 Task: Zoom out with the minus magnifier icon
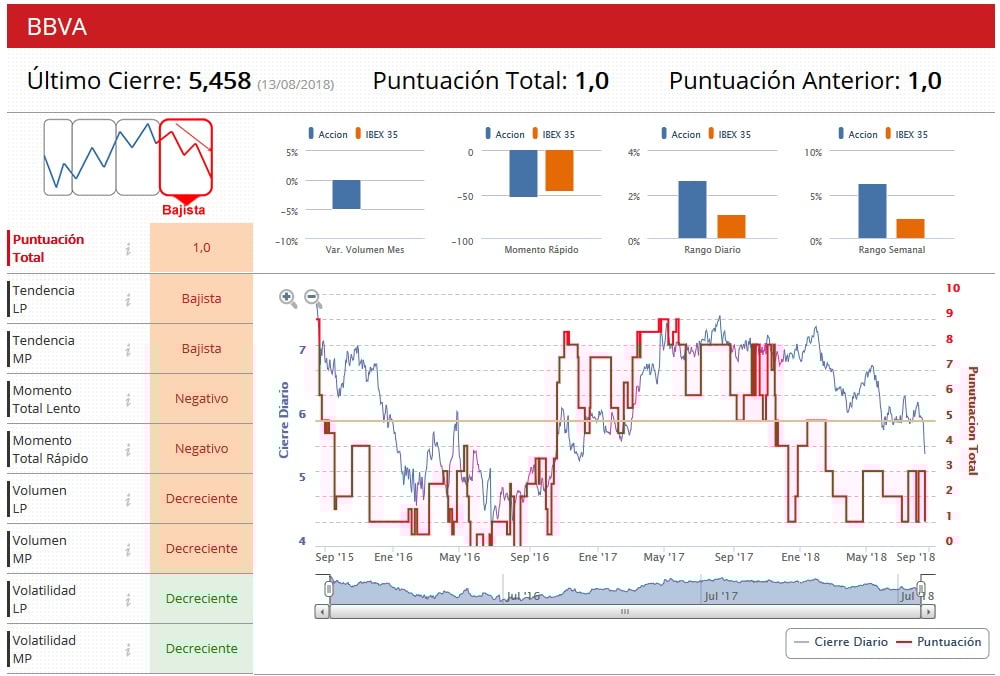click(x=312, y=298)
